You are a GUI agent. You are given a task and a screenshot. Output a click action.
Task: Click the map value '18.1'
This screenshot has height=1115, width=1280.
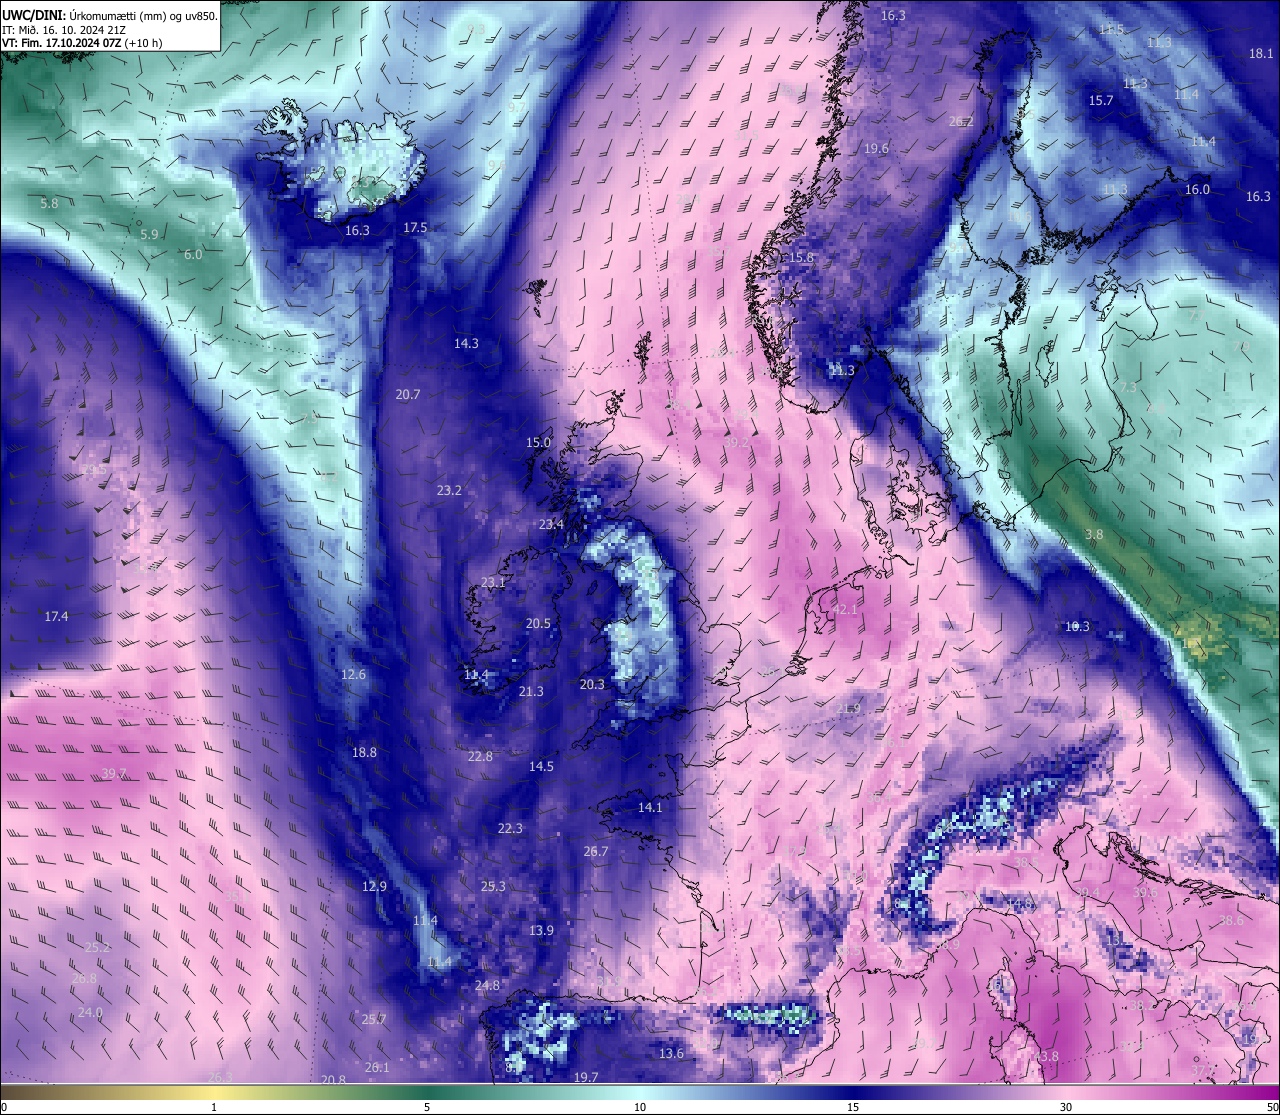tap(1261, 54)
